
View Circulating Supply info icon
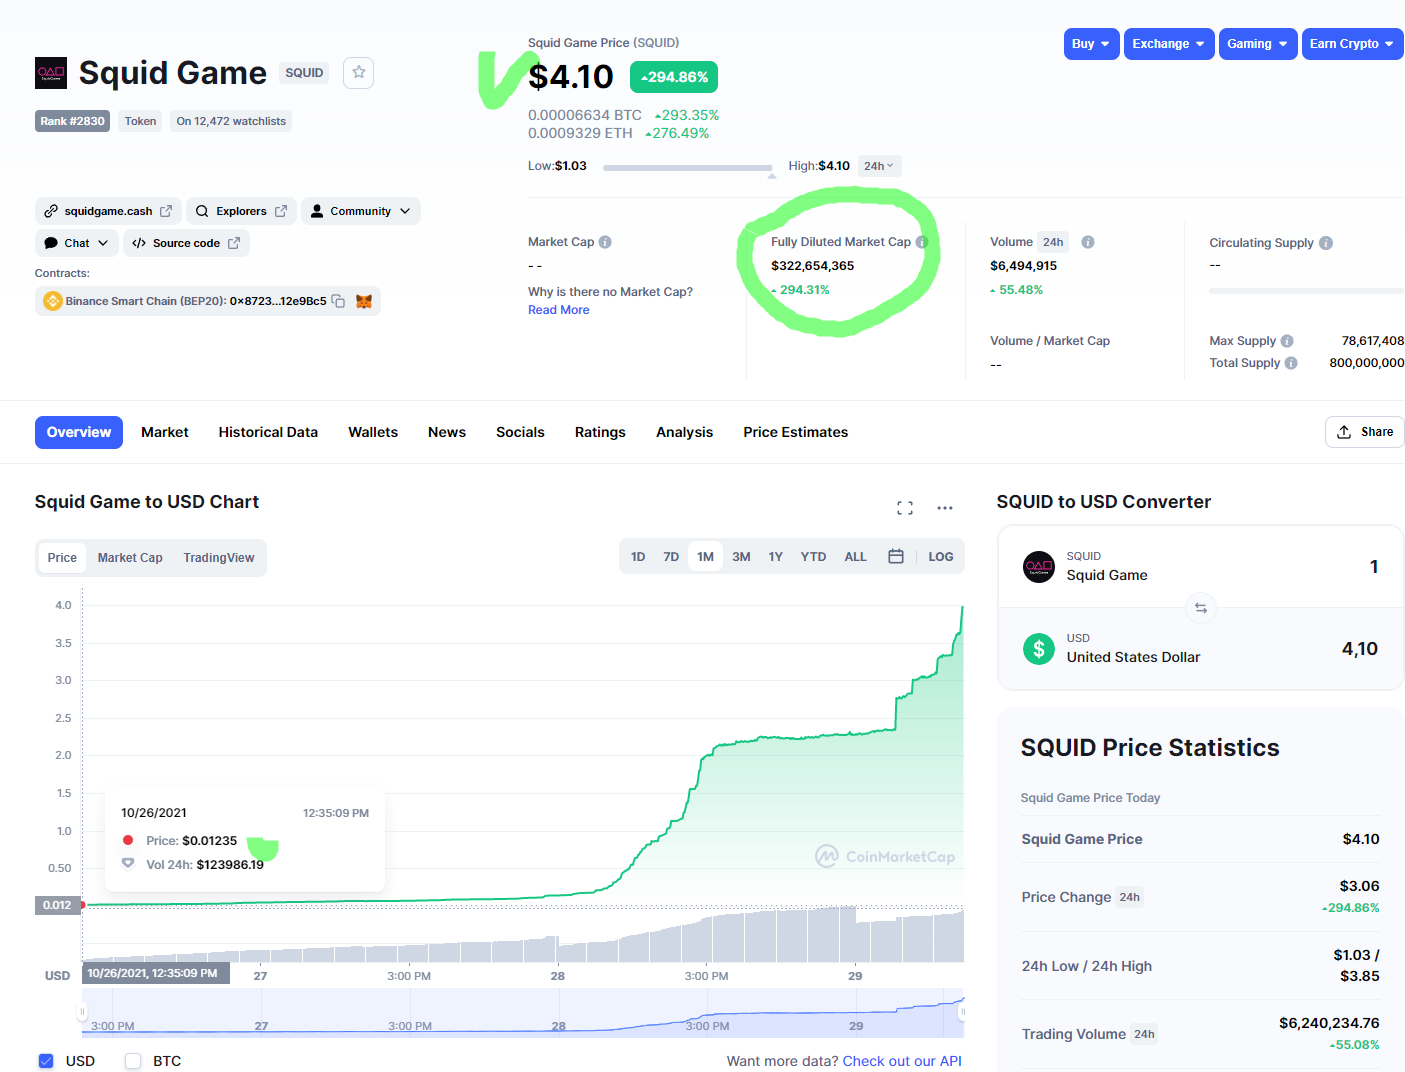click(1326, 243)
